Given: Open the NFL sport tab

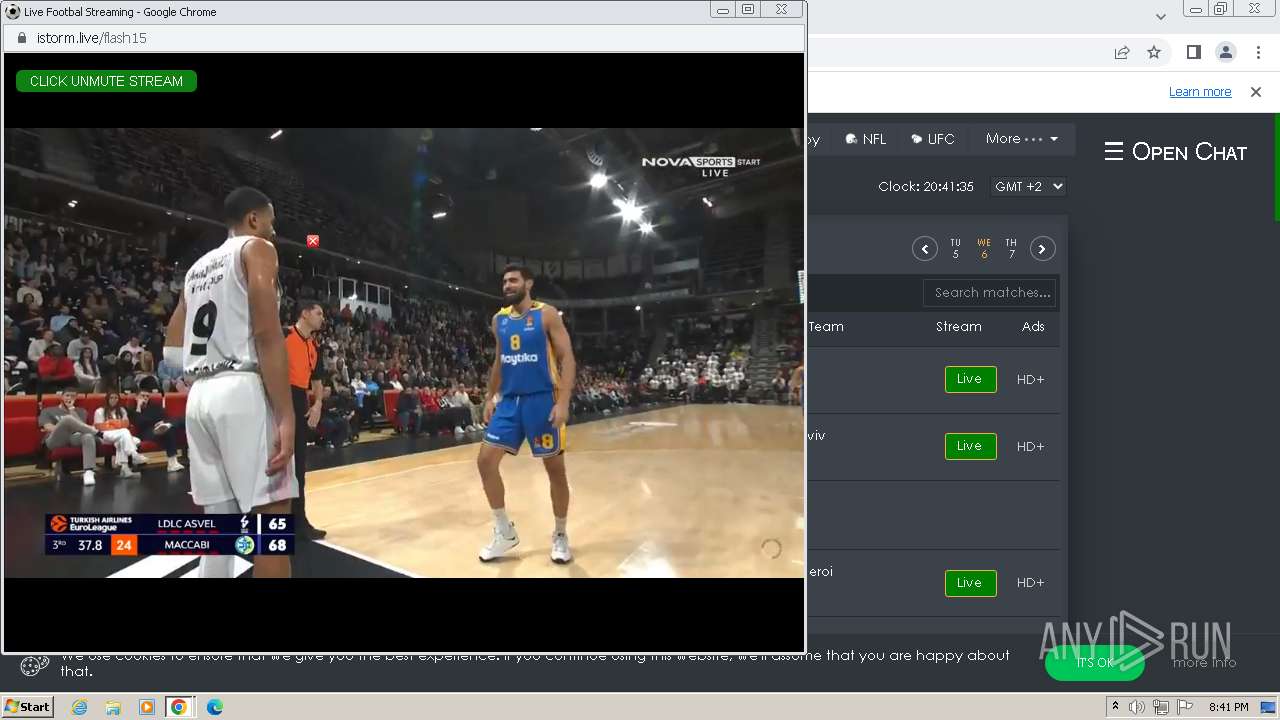Looking at the screenshot, I should coord(866,139).
